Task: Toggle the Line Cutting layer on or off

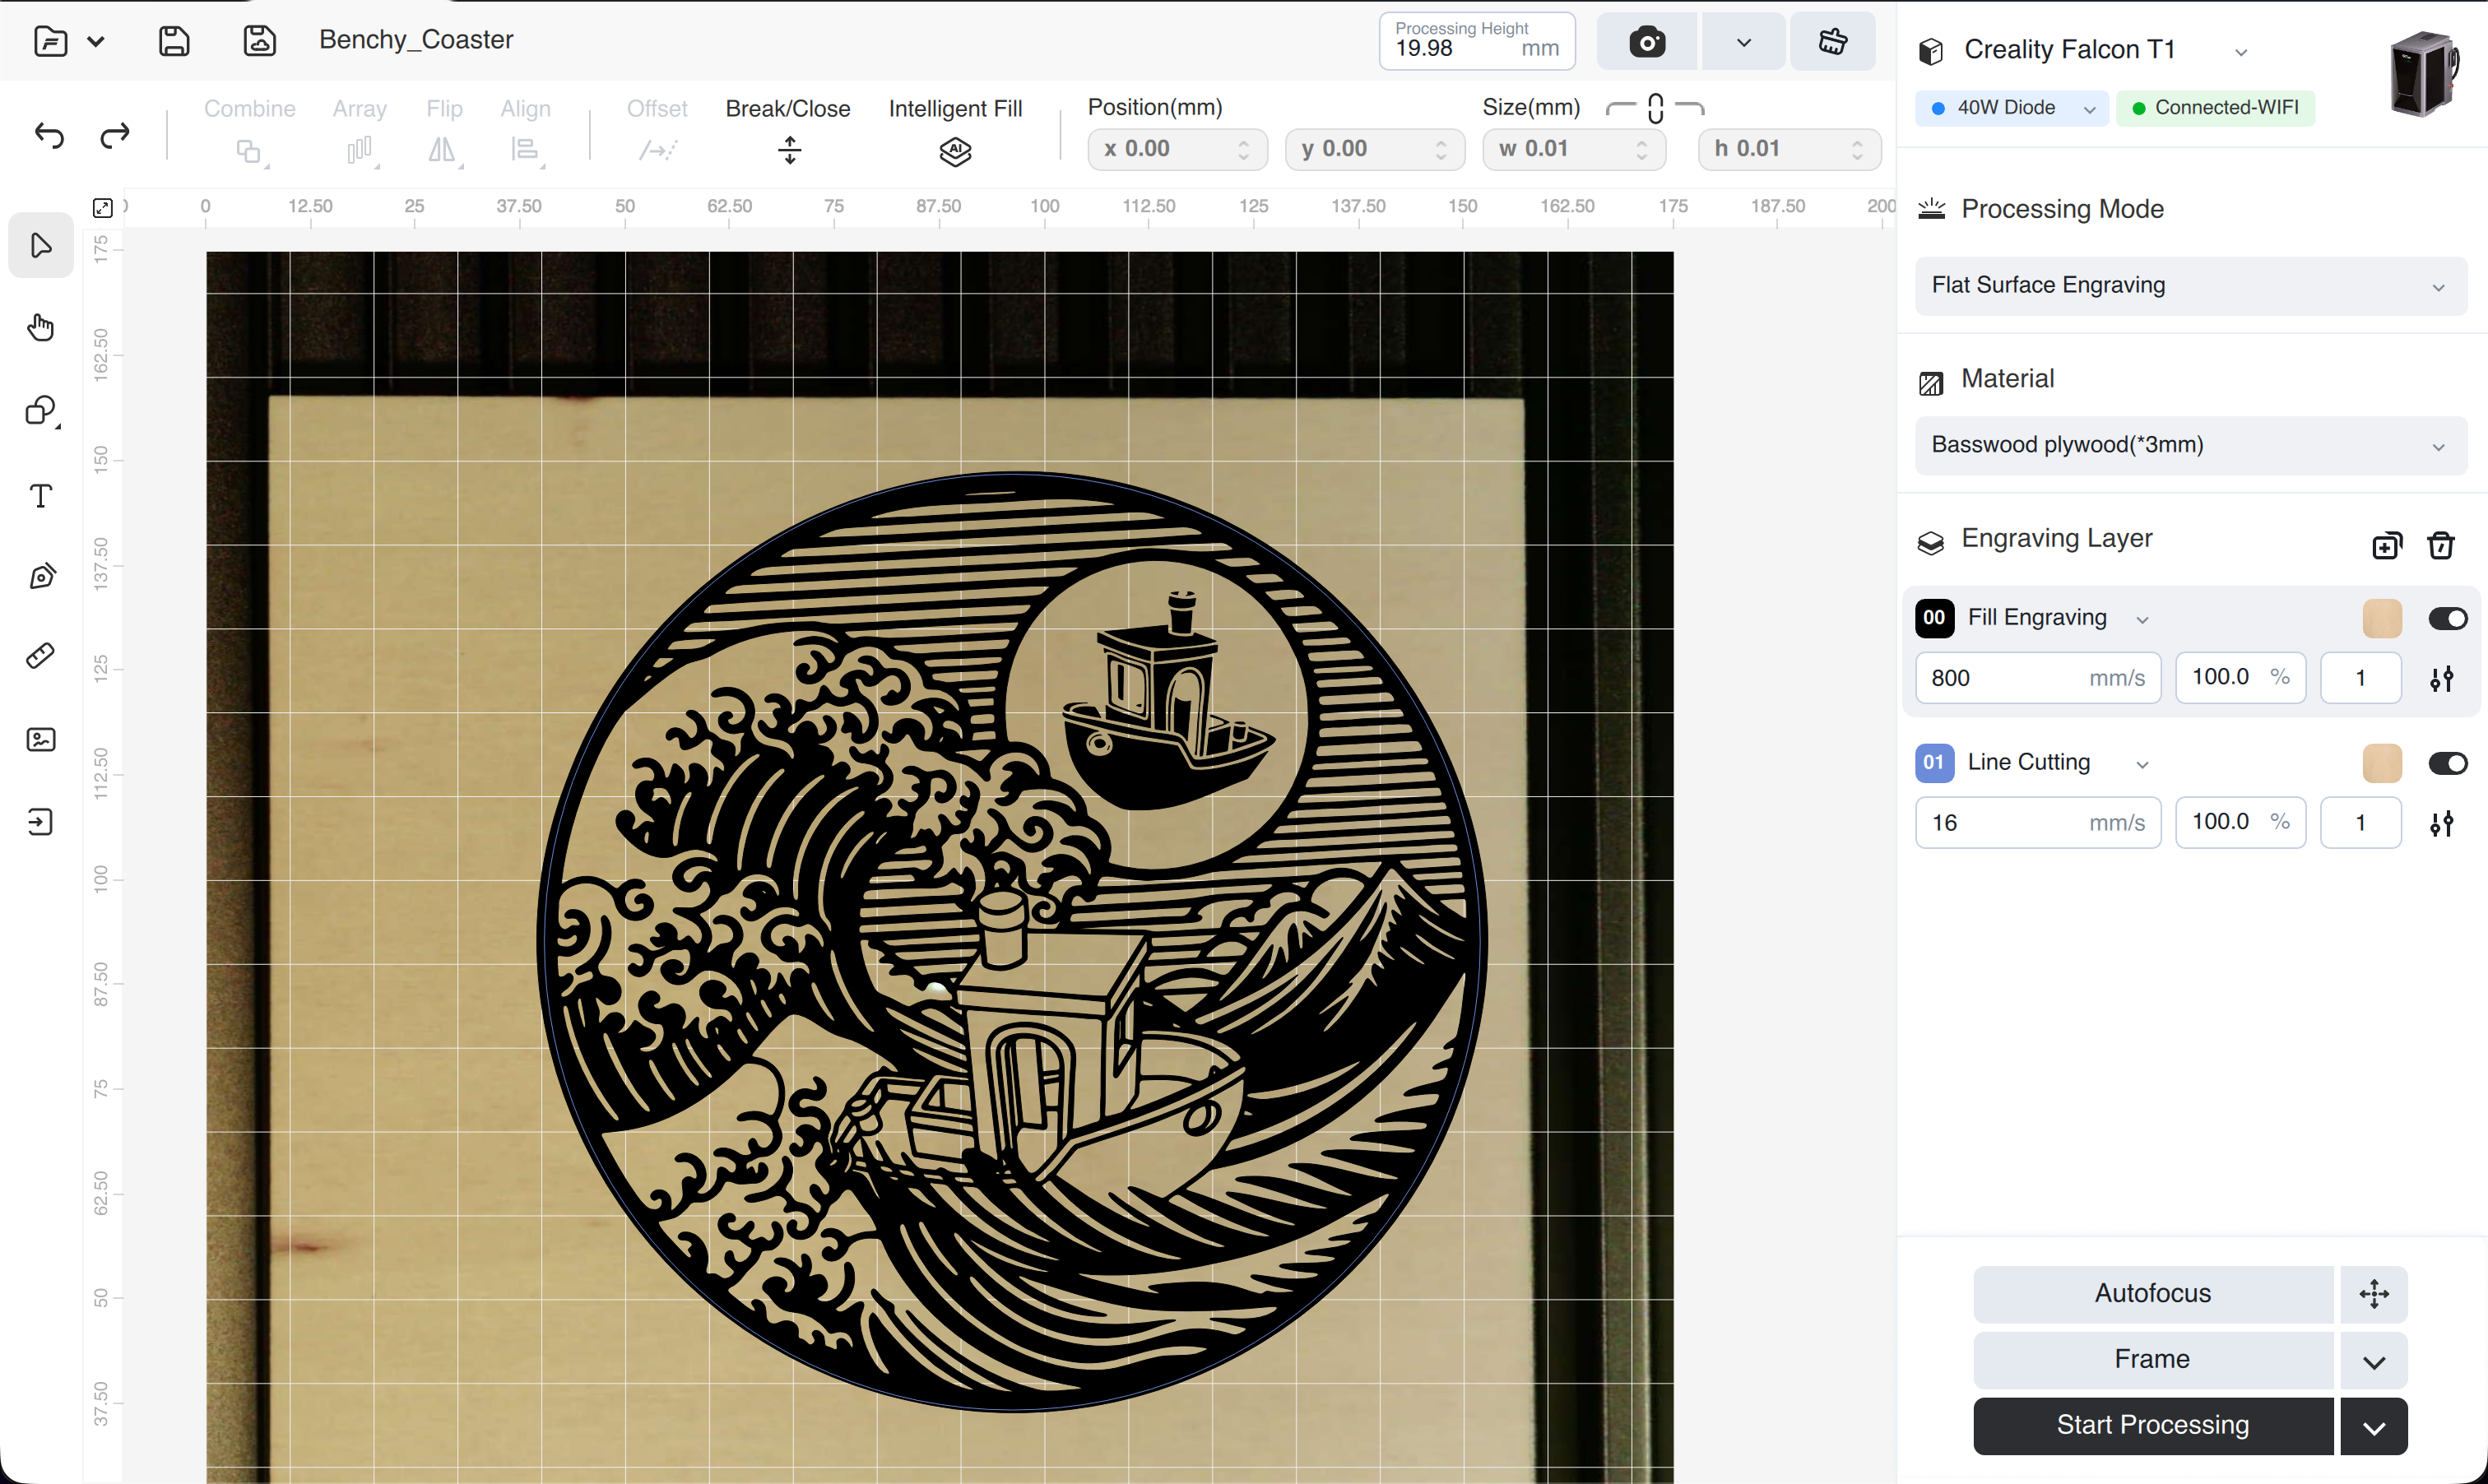Action: click(x=2447, y=764)
